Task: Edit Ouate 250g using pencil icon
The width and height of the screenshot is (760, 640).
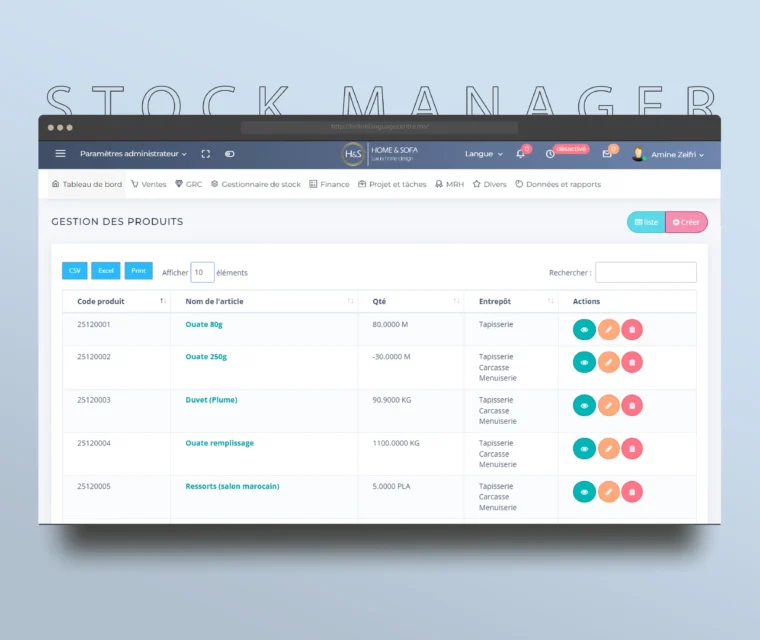Action: [608, 362]
